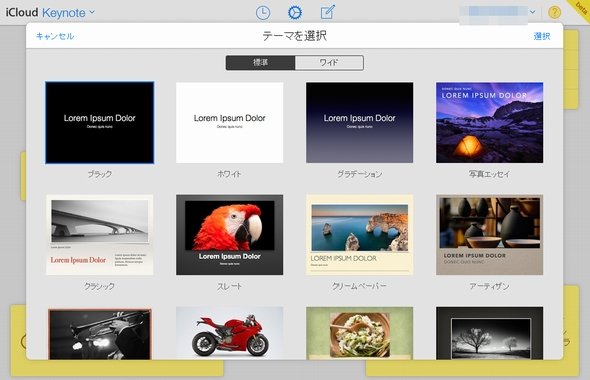Switch to the ワイド aspect ratio
Screen dimensions: 590x380
click(x=329, y=63)
